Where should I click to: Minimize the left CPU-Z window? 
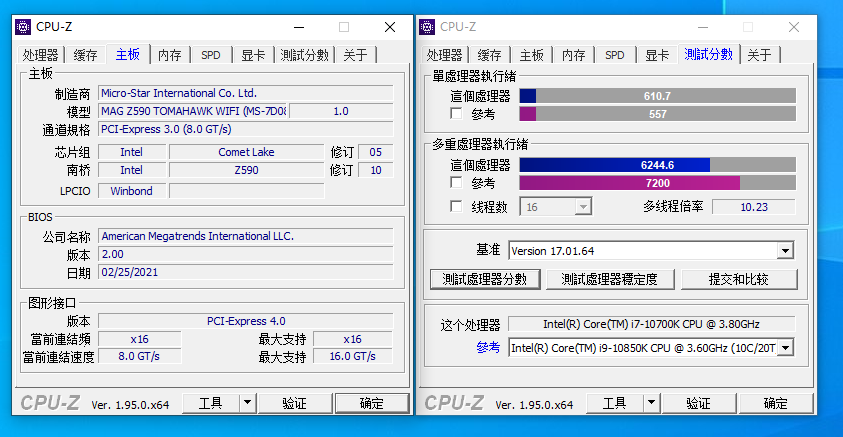299,27
